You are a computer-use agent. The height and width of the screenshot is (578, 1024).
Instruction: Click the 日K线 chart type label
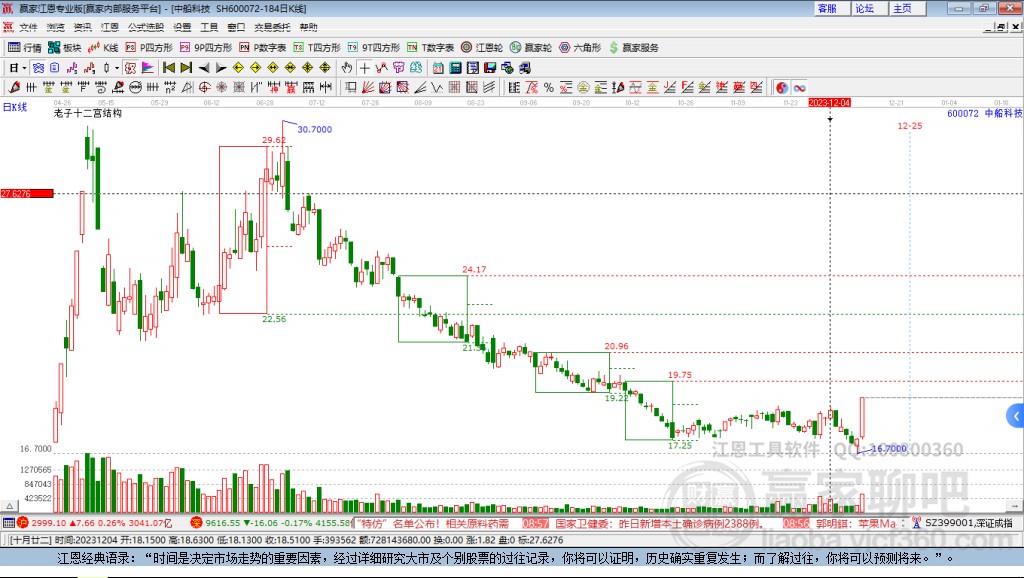click(x=15, y=107)
